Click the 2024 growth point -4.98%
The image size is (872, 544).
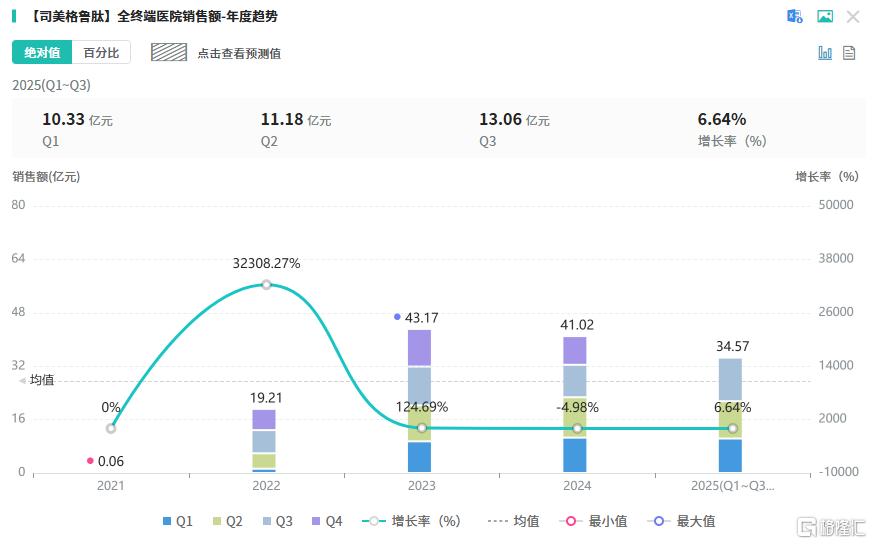point(577,428)
